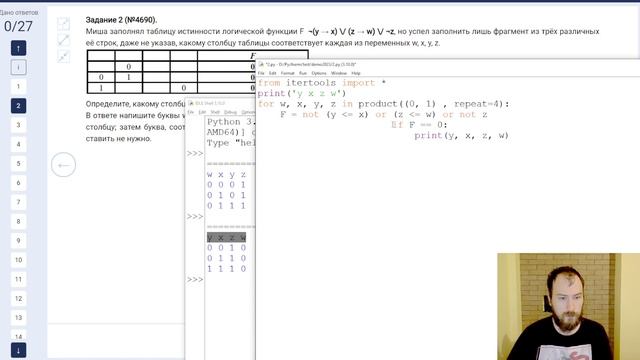Open the Edit menu in the IDLE Shell window

click(202, 112)
